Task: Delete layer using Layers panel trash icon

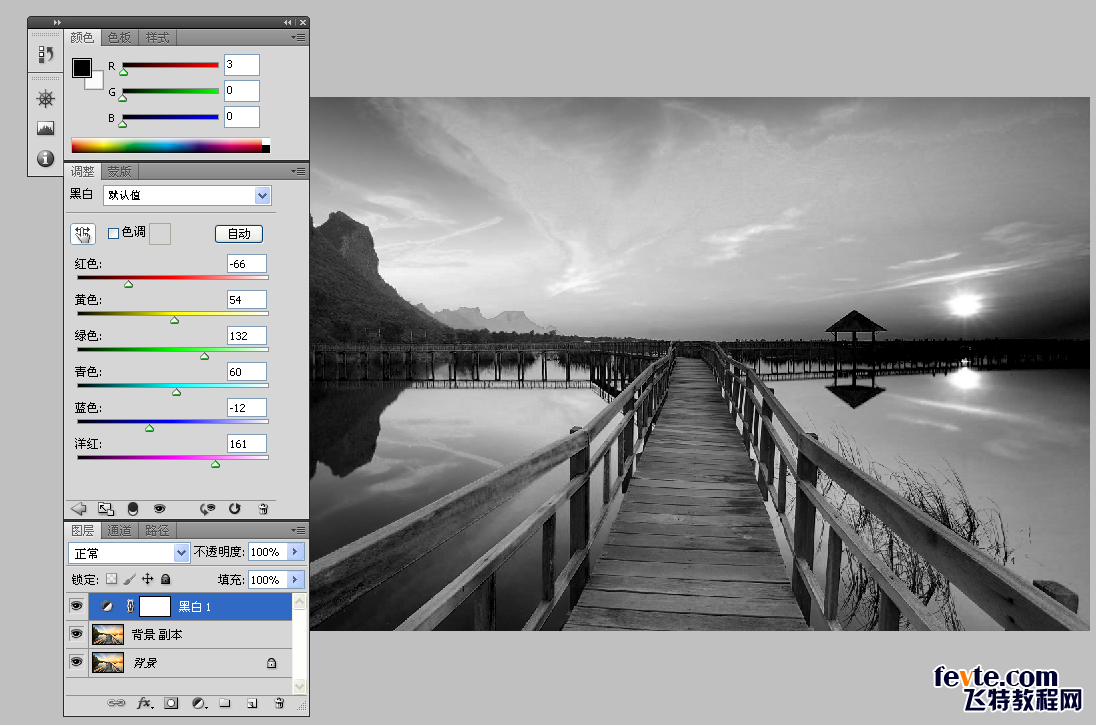Action: tap(279, 703)
